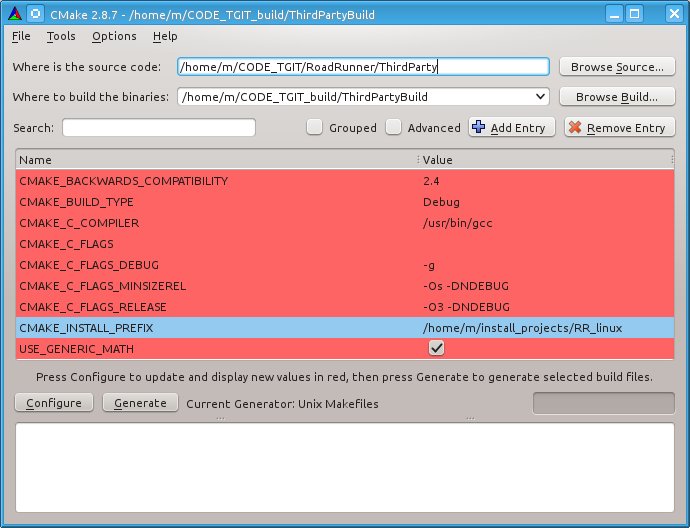Open the Tools menu
690x528 pixels.
pos(61,36)
